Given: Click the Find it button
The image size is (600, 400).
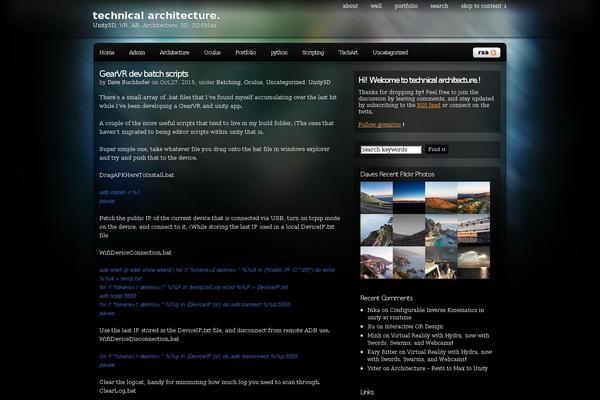Looking at the screenshot, I should pos(437,149).
